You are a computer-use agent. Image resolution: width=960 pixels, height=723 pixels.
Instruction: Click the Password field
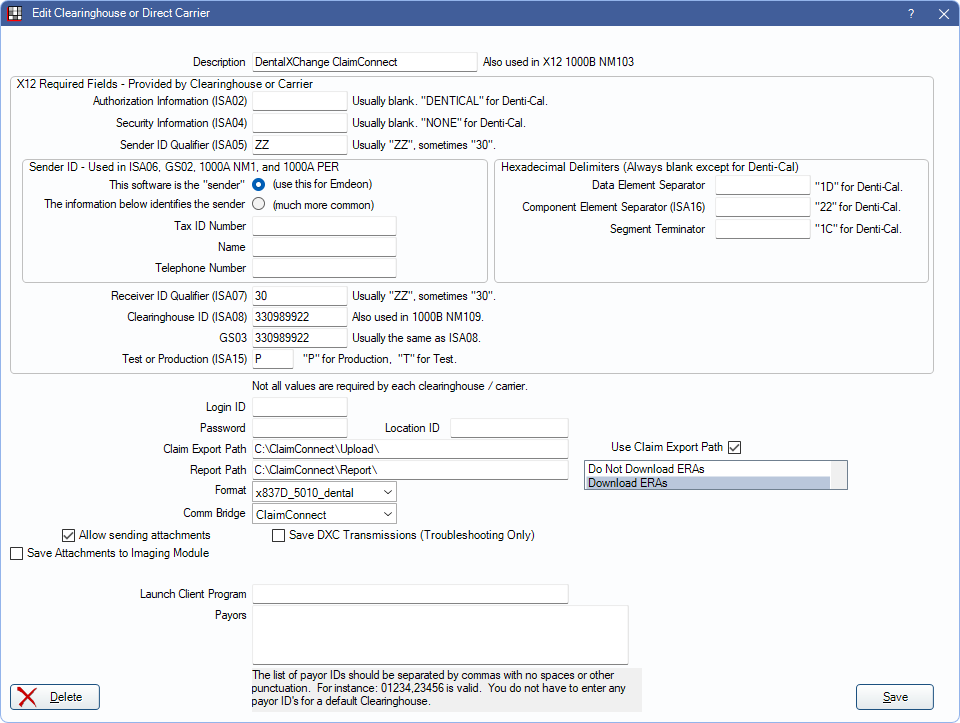pyautogui.click(x=299, y=428)
